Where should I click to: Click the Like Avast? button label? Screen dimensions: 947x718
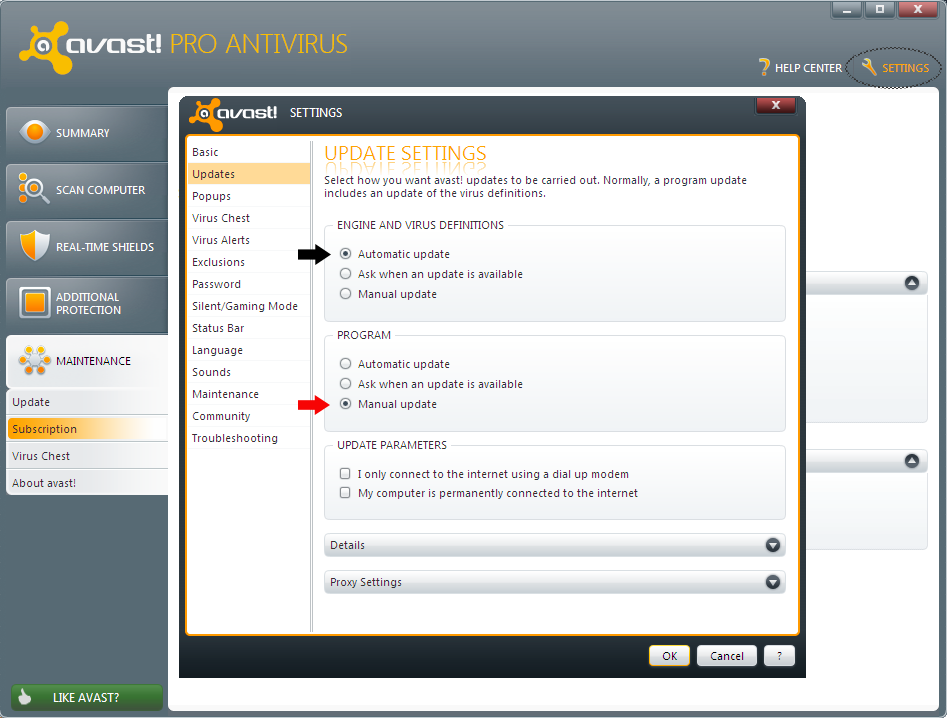pos(86,697)
